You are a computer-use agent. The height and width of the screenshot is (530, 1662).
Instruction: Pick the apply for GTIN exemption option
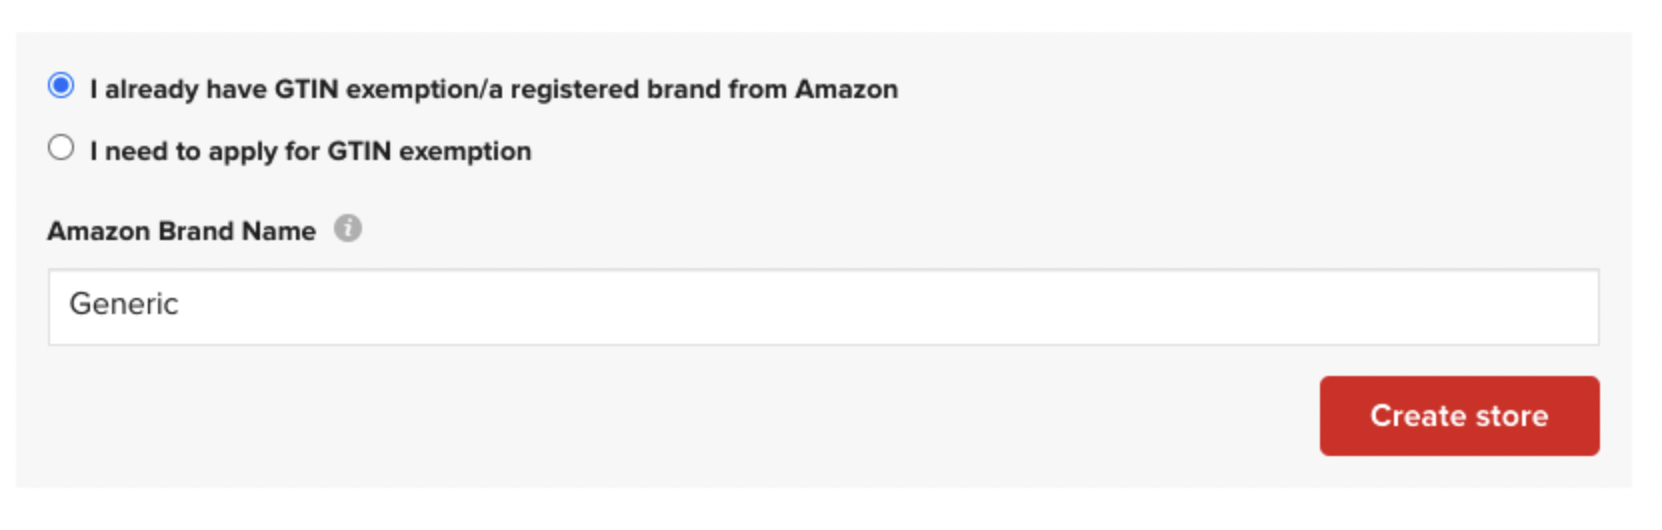tap(61, 148)
